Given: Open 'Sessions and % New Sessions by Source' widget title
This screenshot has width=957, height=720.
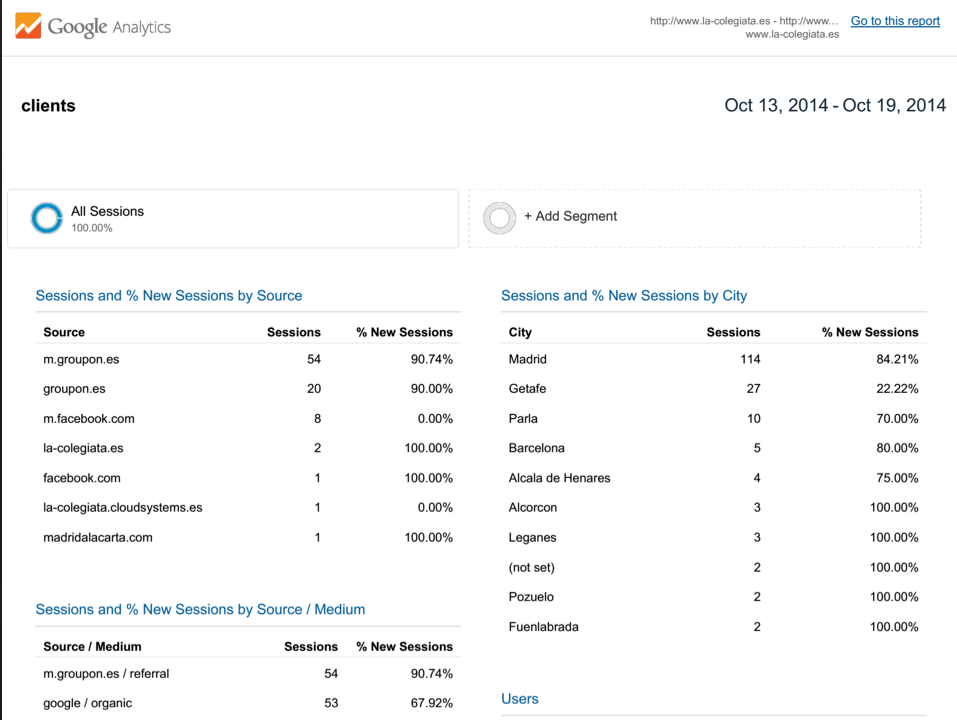Looking at the screenshot, I should pyautogui.click(x=169, y=295).
